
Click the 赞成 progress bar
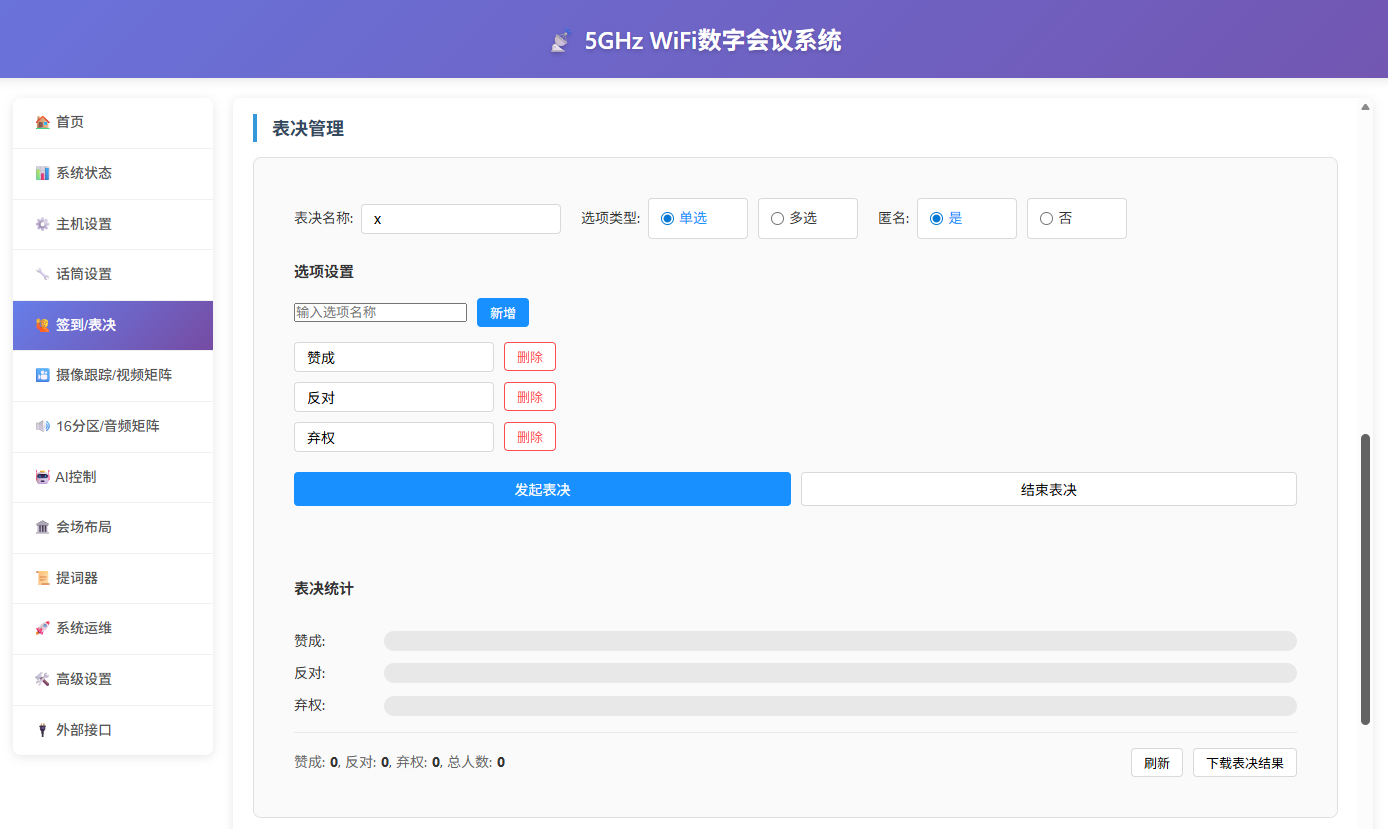point(840,641)
